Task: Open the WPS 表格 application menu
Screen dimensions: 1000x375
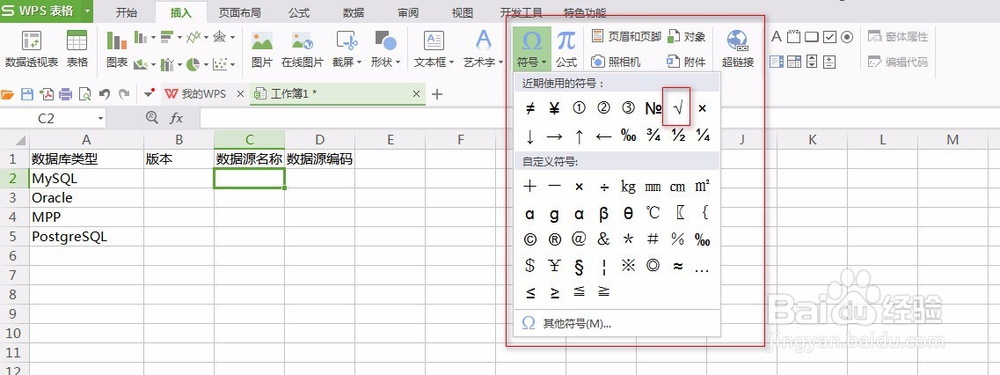Action: (46, 11)
